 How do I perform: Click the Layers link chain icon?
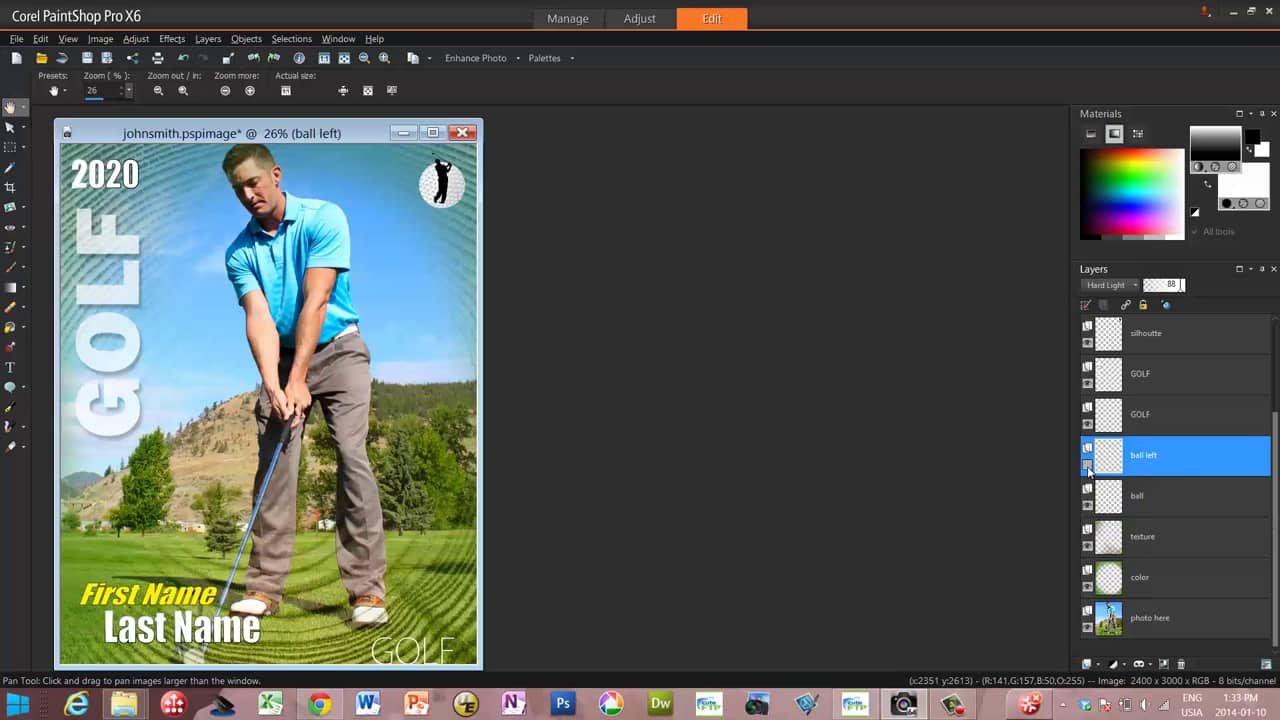pyautogui.click(x=1125, y=305)
